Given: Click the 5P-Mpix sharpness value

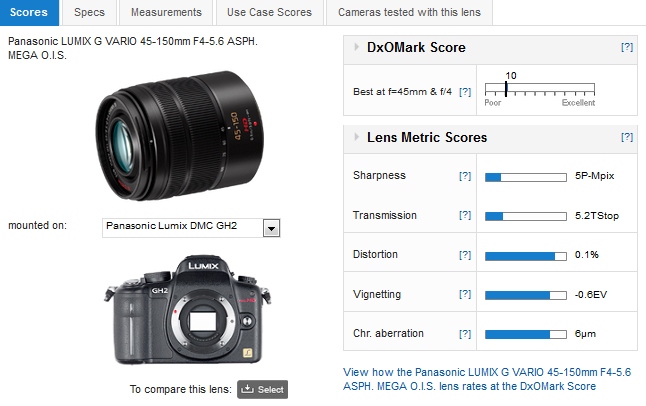Looking at the screenshot, I should pos(595,176).
